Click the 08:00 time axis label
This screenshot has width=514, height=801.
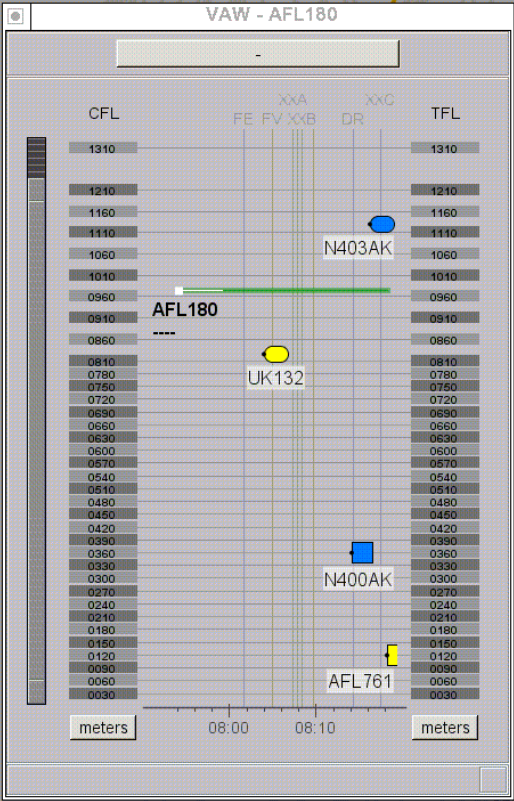(x=228, y=727)
